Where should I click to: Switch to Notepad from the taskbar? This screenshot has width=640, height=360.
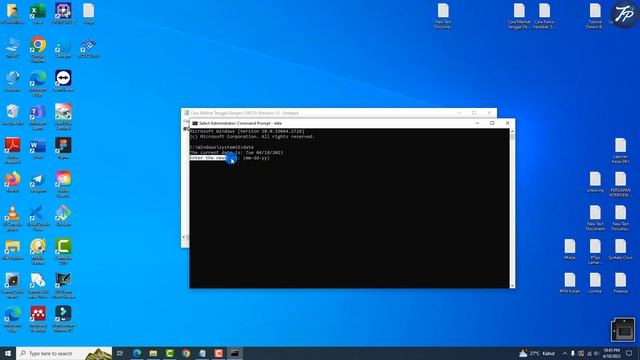click(x=202, y=353)
